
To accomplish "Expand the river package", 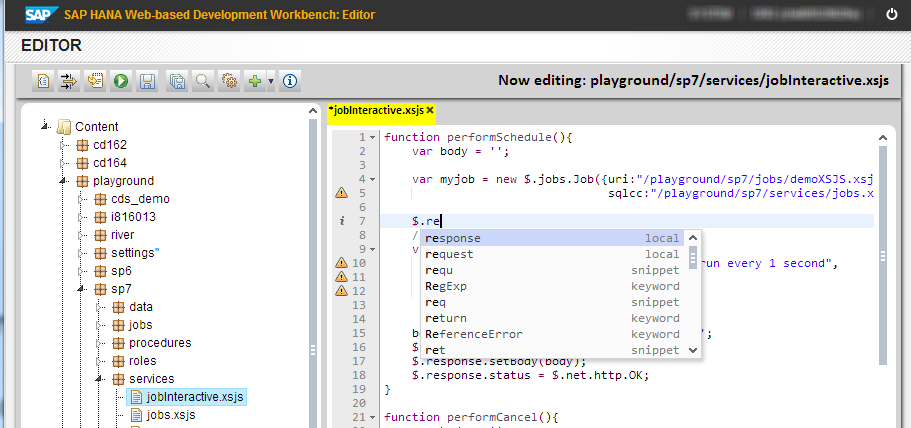I will (x=82, y=235).
